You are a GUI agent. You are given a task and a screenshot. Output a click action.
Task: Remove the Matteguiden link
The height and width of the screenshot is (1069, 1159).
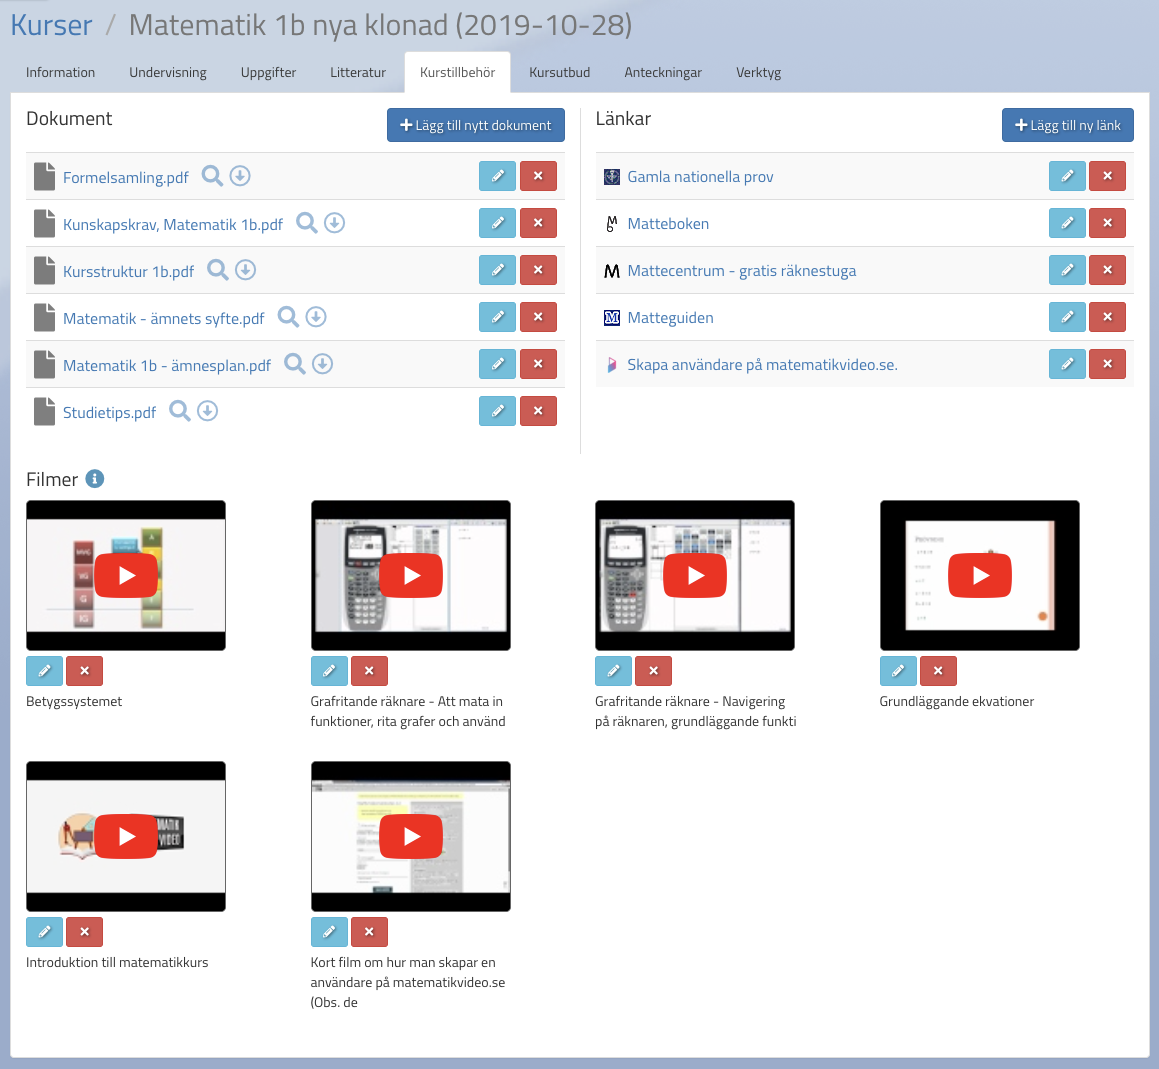1107,317
